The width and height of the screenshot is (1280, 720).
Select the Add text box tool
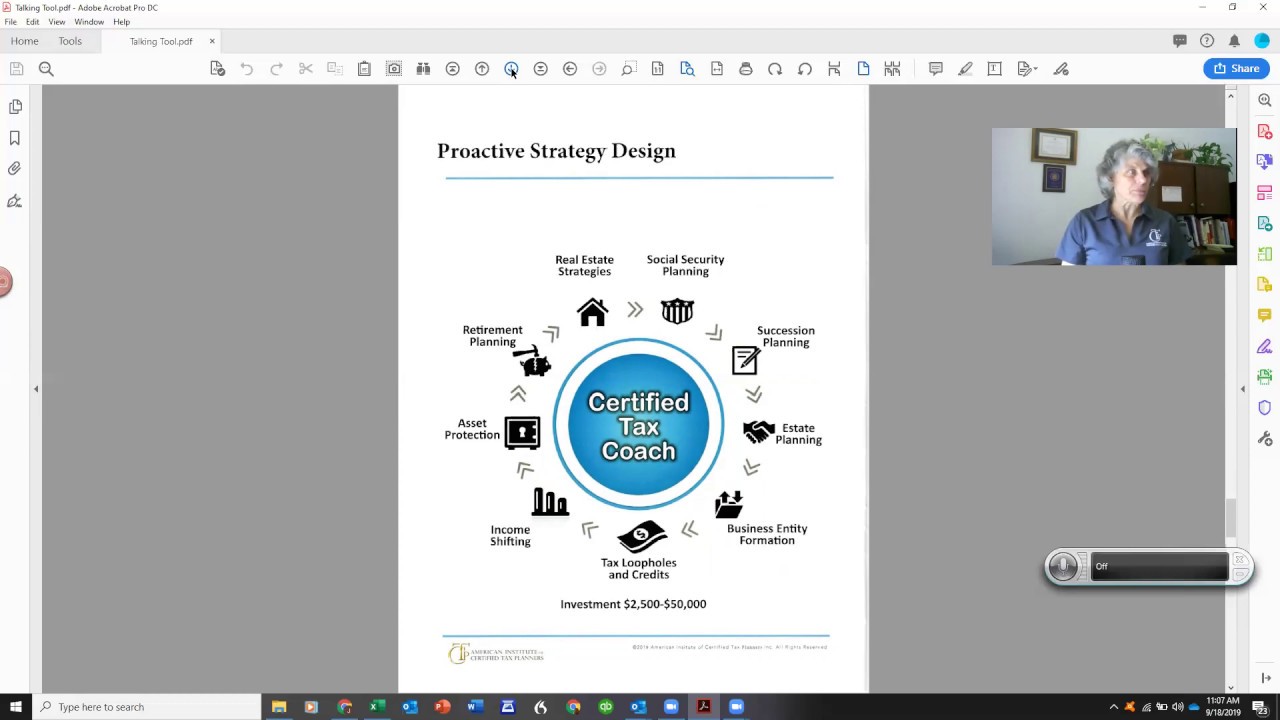[x=994, y=69]
